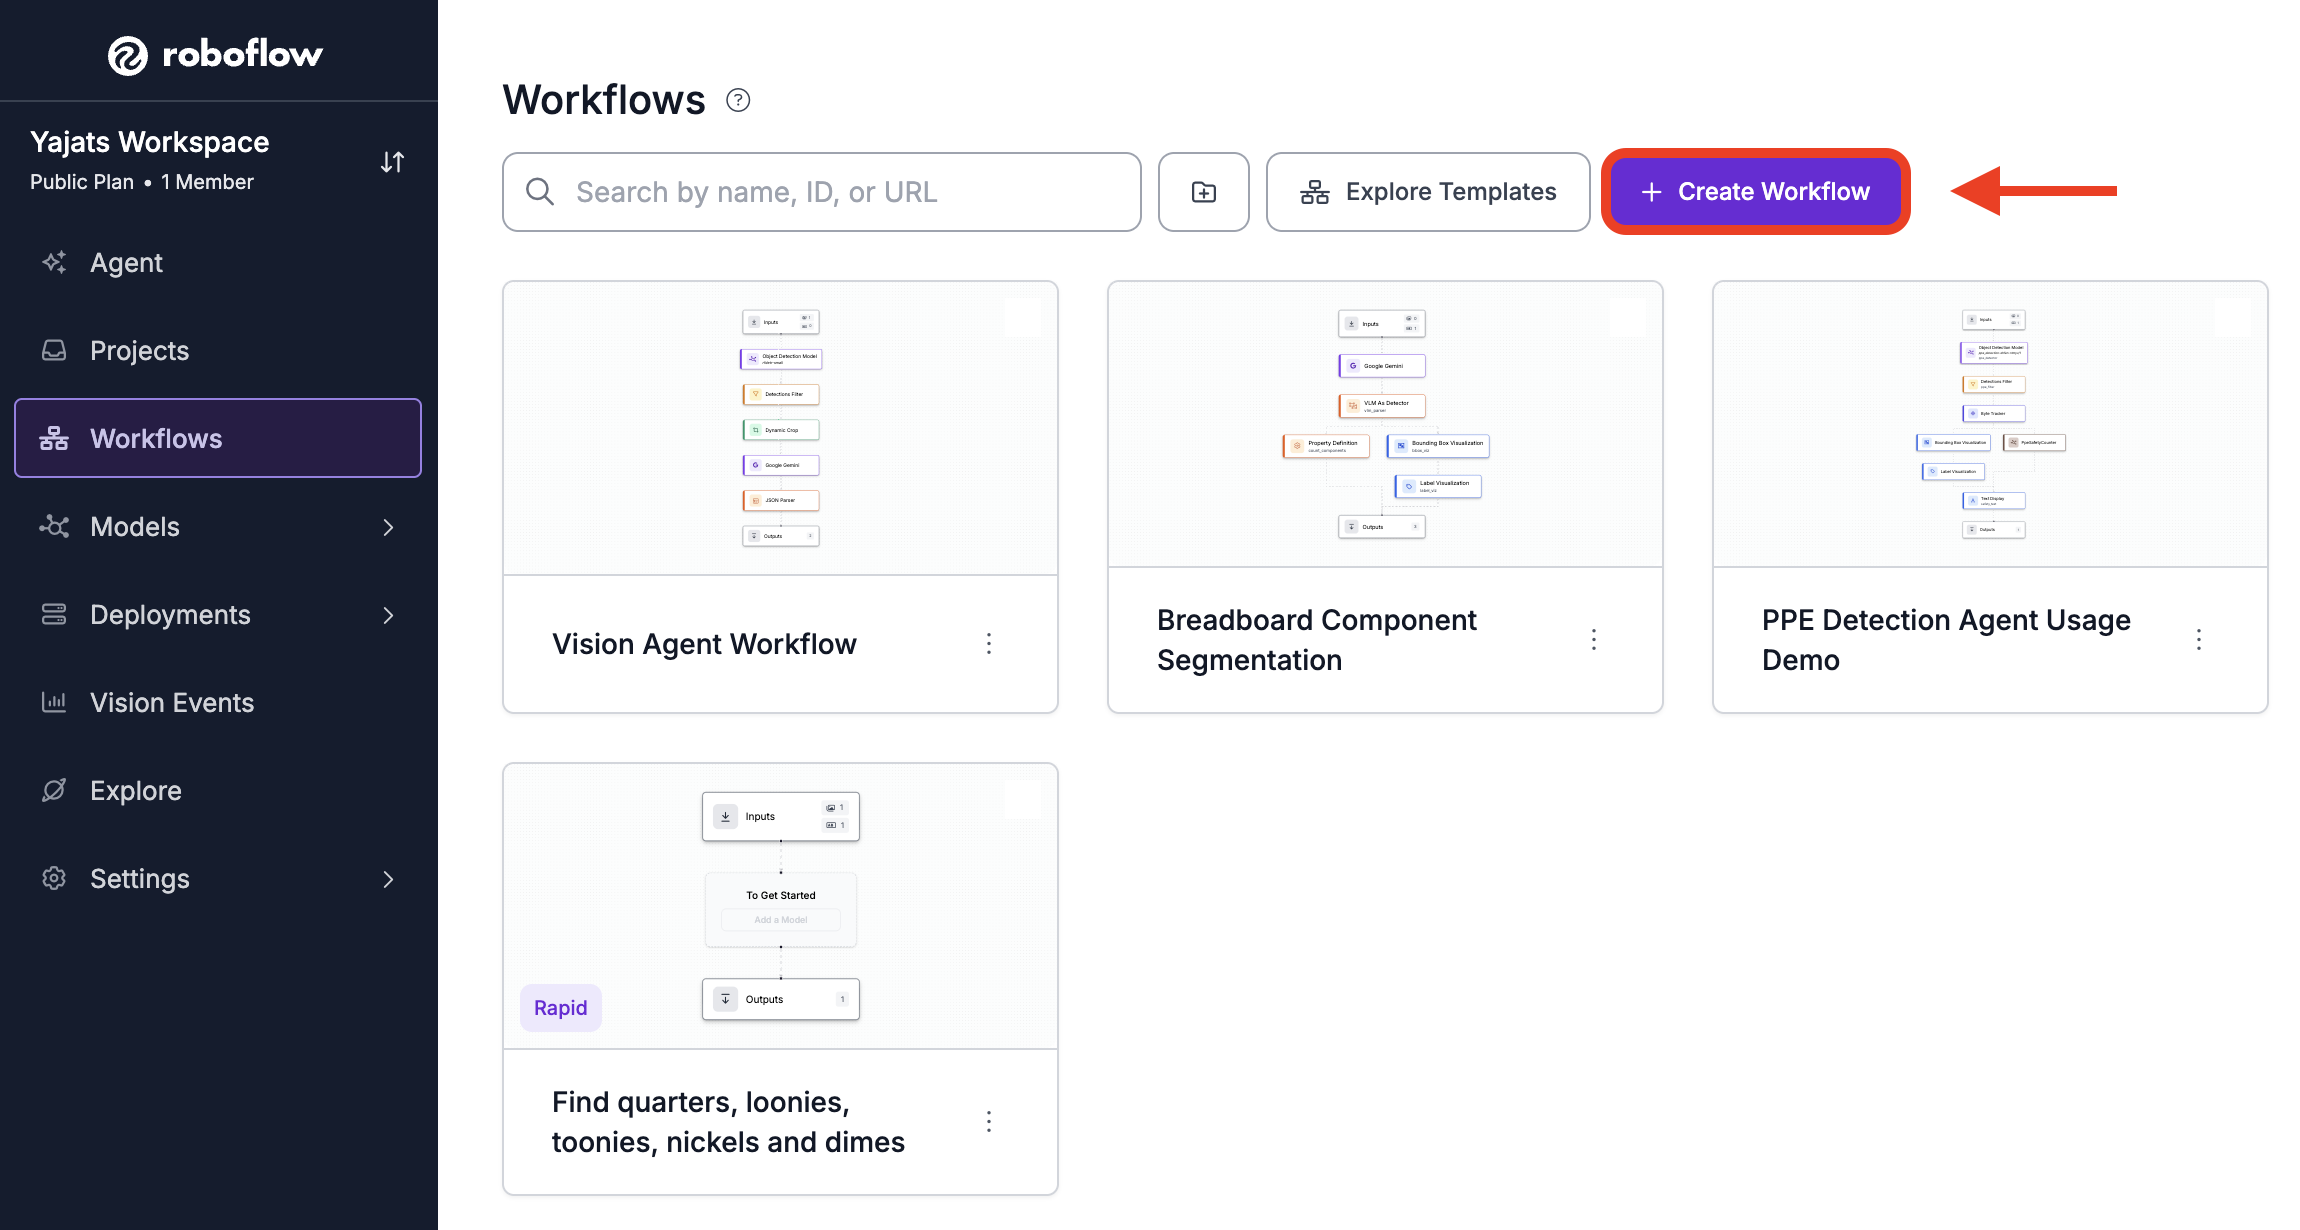
Task: Switch workspace using the up-down arrows
Action: coord(392,162)
